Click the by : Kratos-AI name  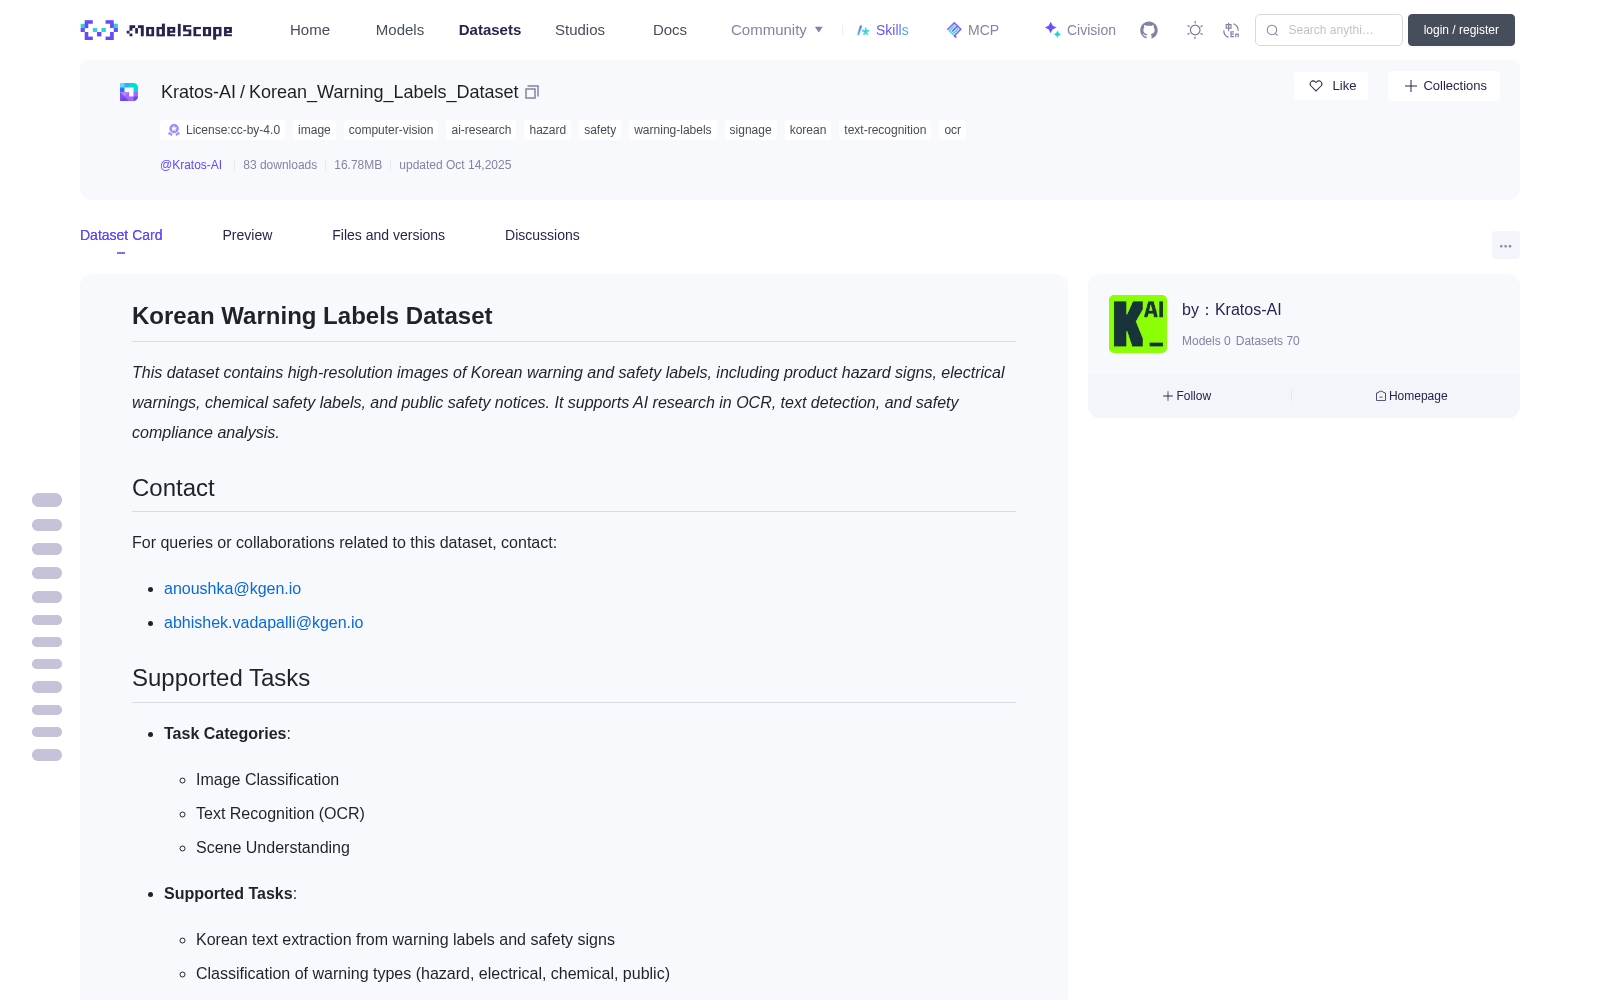point(1231,310)
